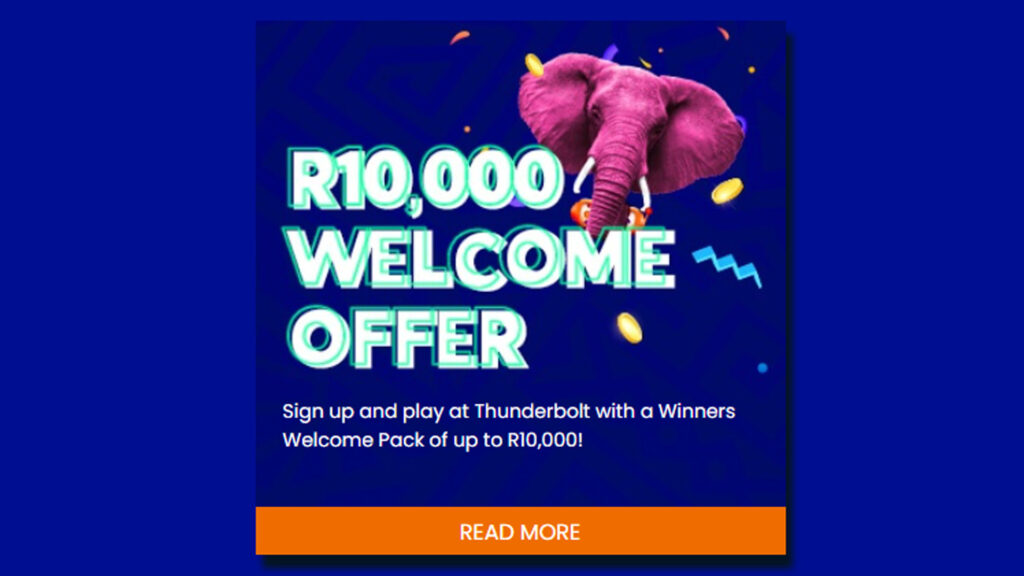Click the OFFER headline word
Screen dimensions: 1024x576
408,338
